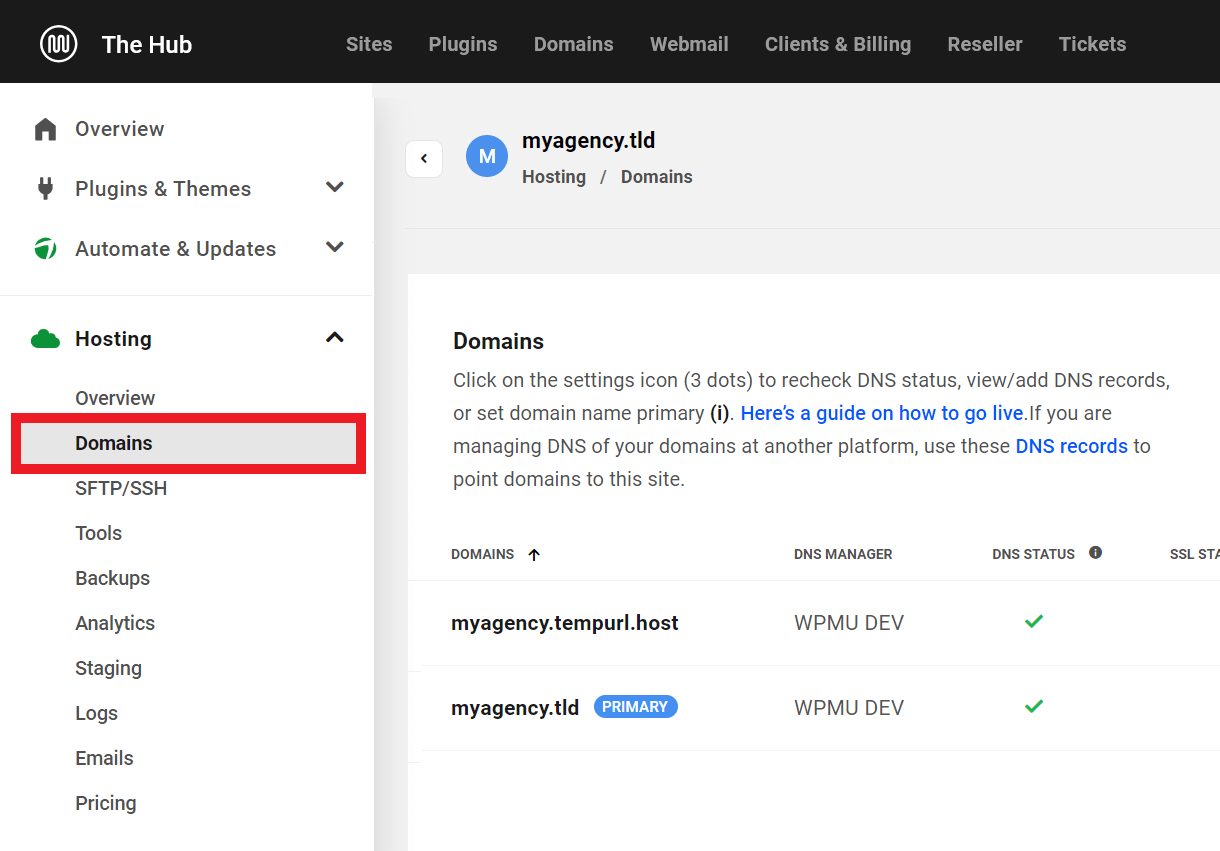The height and width of the screenshot is (851, 1220).
Task: Open the Reseller menu
Action: click(x=985, y=44)
